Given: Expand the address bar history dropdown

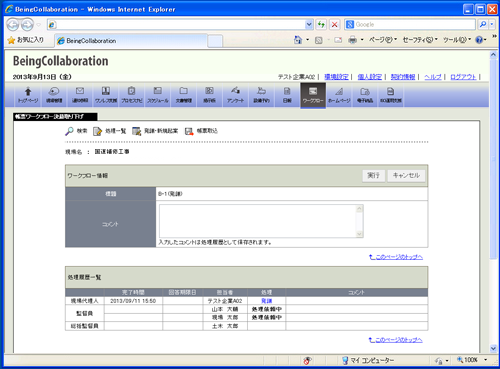Looking at the screenshot, I should [309, 24].
